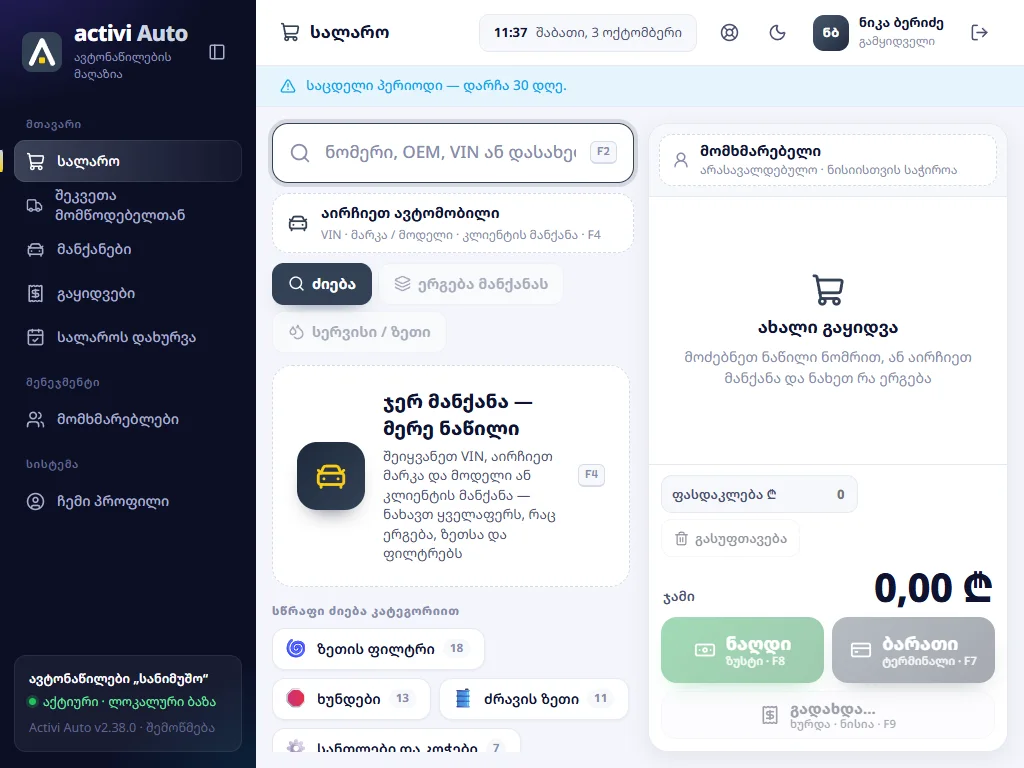1024x768 pixels.
Task: Pay with ბარათი card button
Action: coord(914,650)
